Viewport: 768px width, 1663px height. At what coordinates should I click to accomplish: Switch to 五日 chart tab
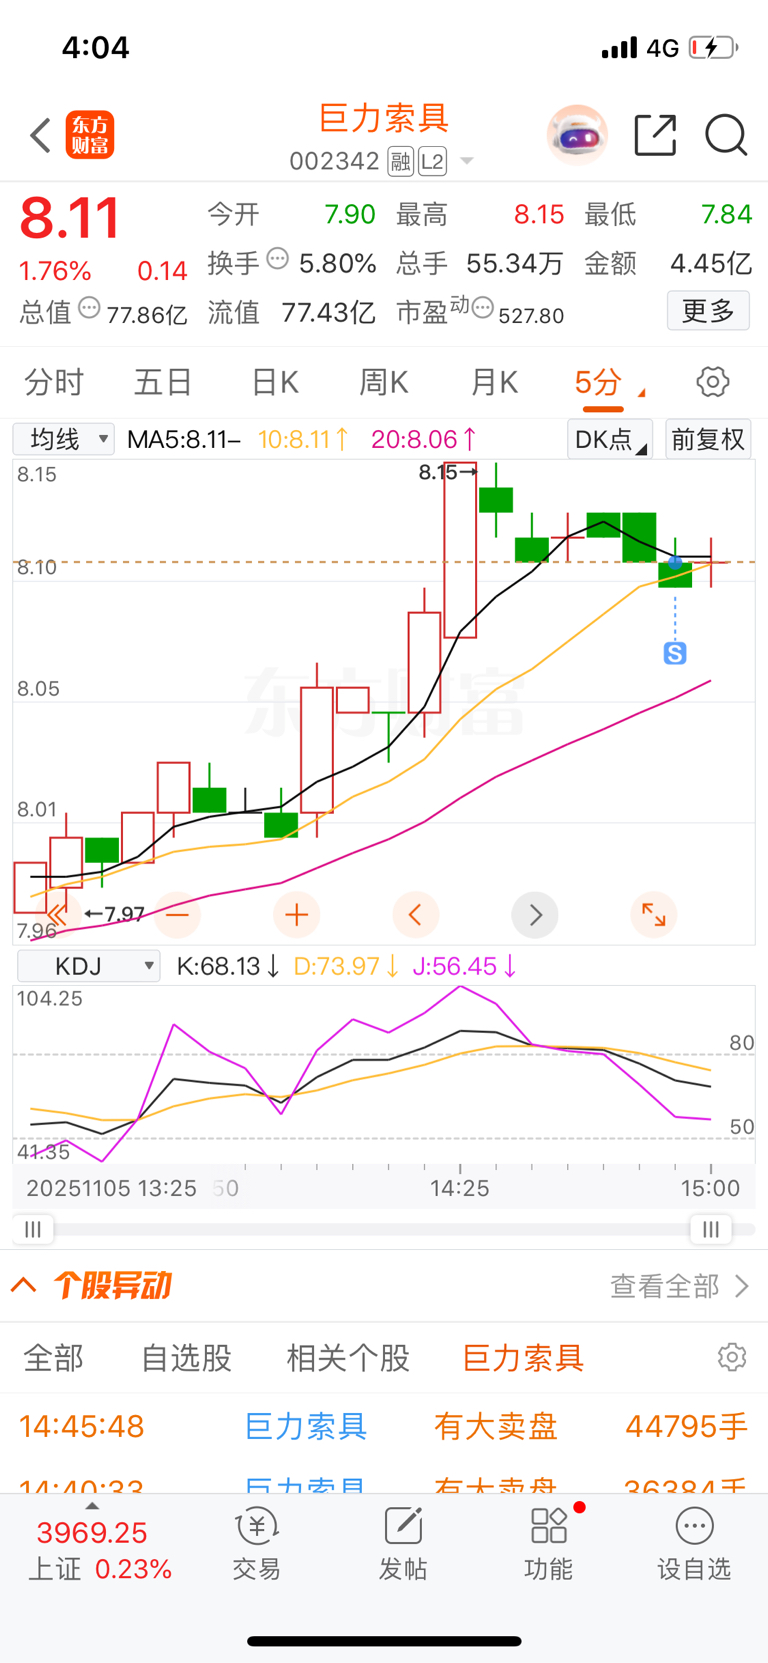click(x=163, y=382)
